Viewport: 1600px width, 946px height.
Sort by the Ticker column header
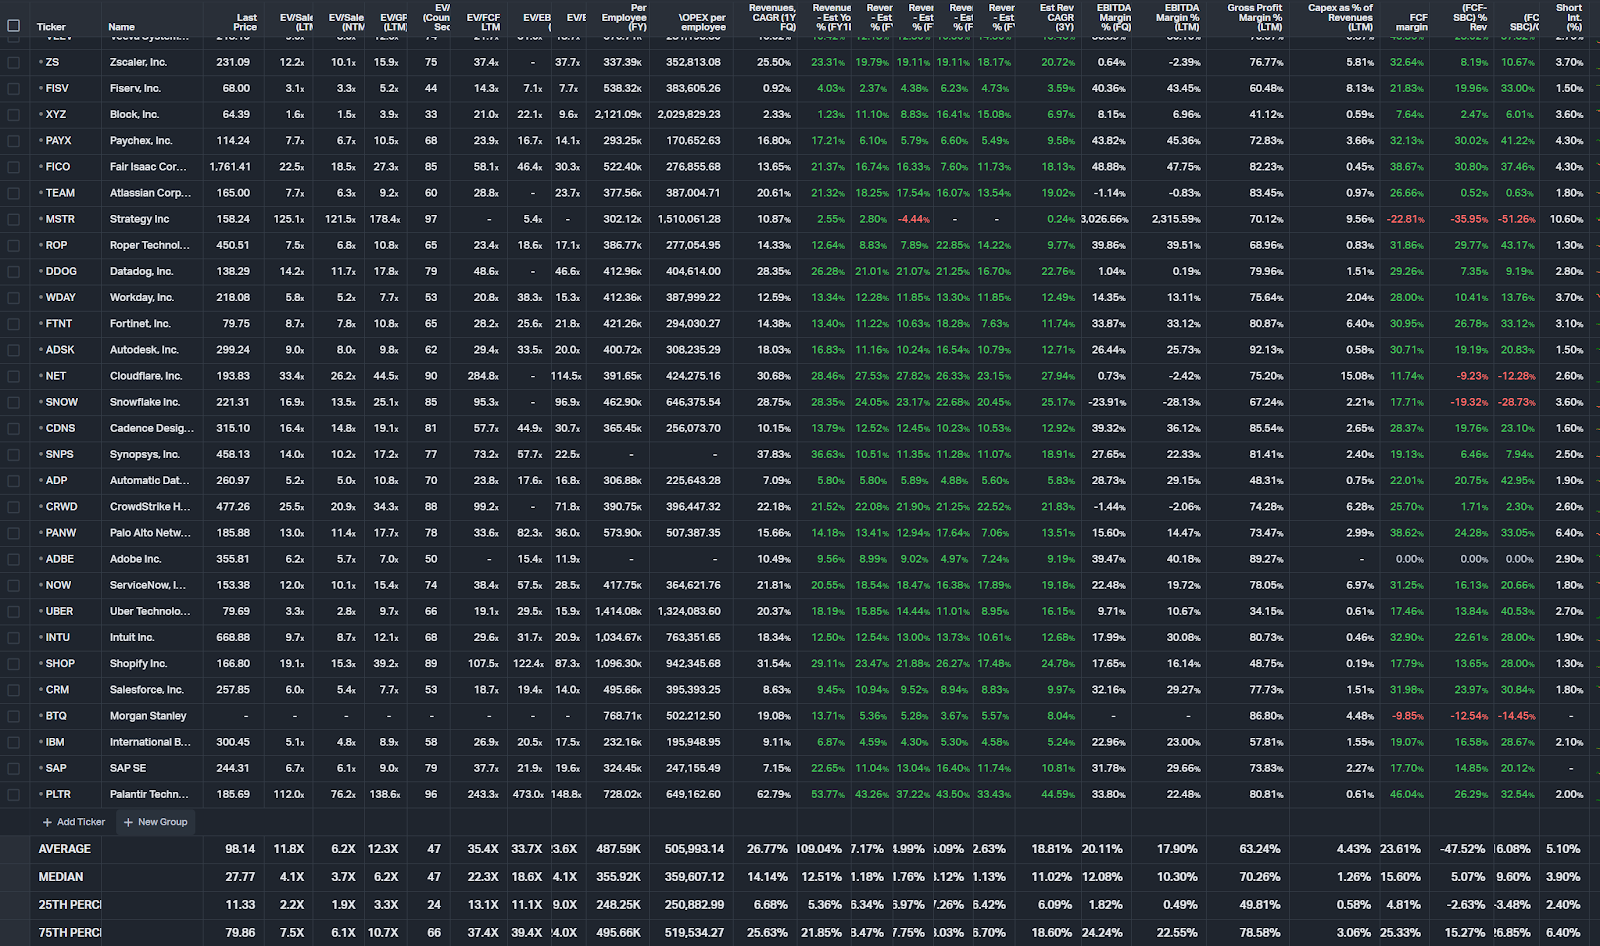point(51,27)
